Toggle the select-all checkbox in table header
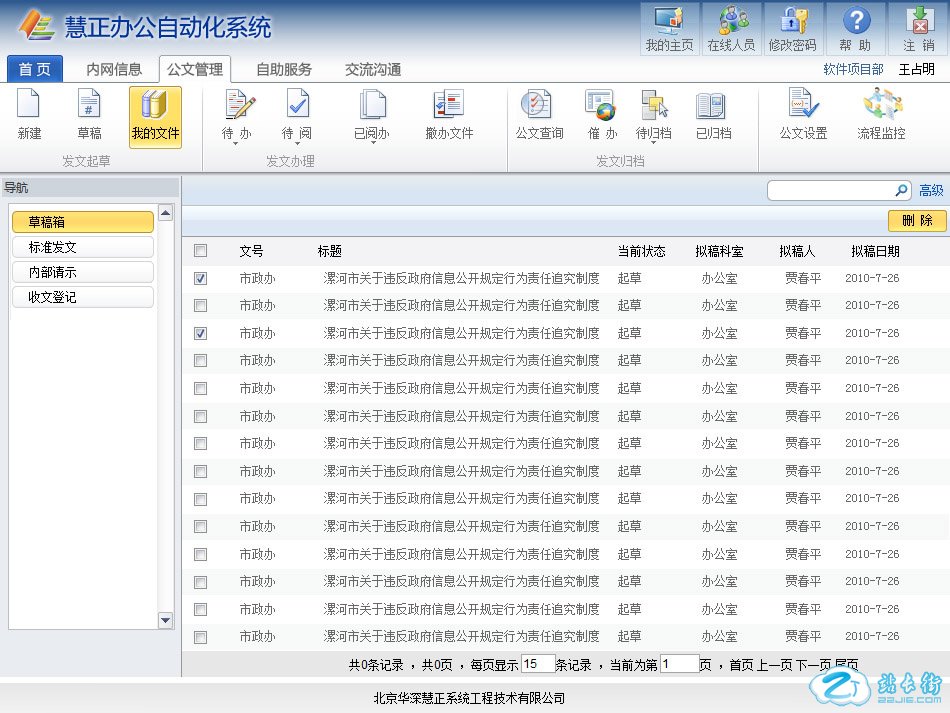Image resolution: width=950 pixels, height=713 pixels. (x=200, y=251)
